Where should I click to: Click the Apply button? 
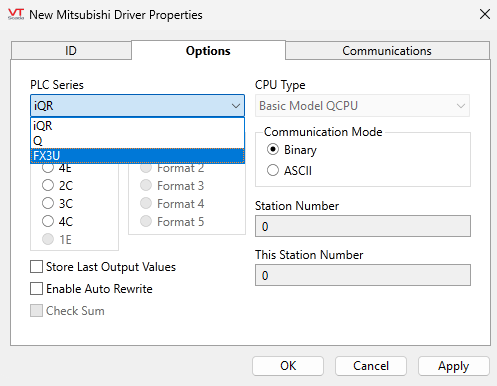(x=454, y=366)
